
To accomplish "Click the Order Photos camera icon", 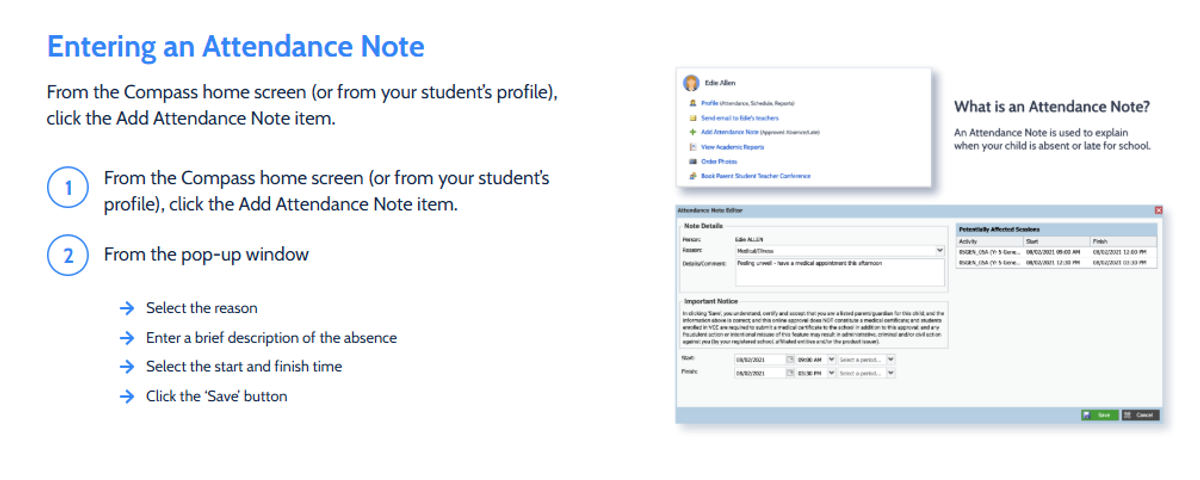I will click(693, 161).
